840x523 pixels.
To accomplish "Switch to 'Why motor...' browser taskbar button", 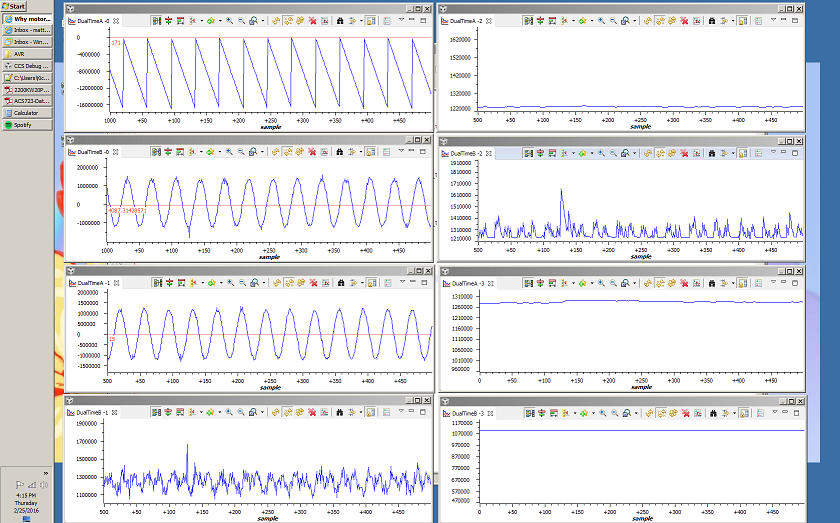I will tap(27, 19).
